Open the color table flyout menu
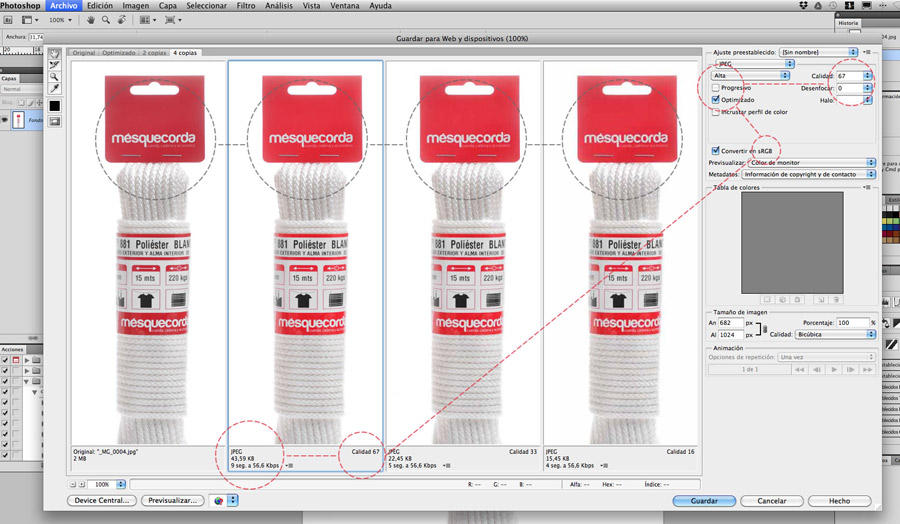Viewport: 900px width, 524px height. click(x=867, y=187)
